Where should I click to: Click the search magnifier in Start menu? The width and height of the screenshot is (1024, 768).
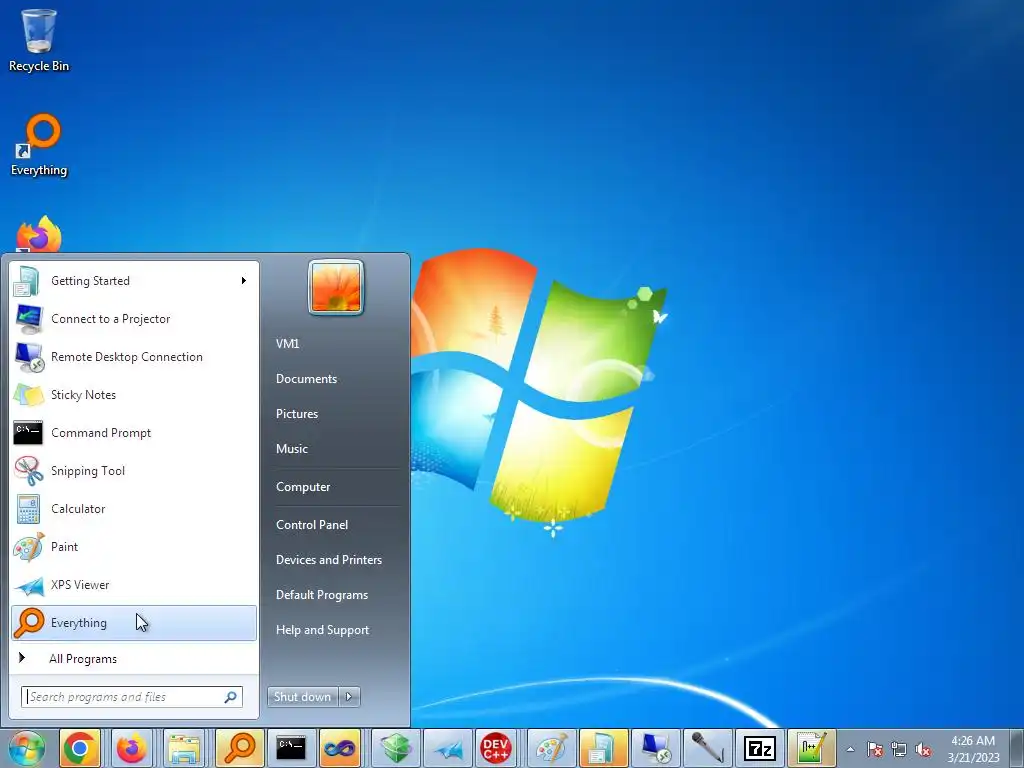pos(231,697)
